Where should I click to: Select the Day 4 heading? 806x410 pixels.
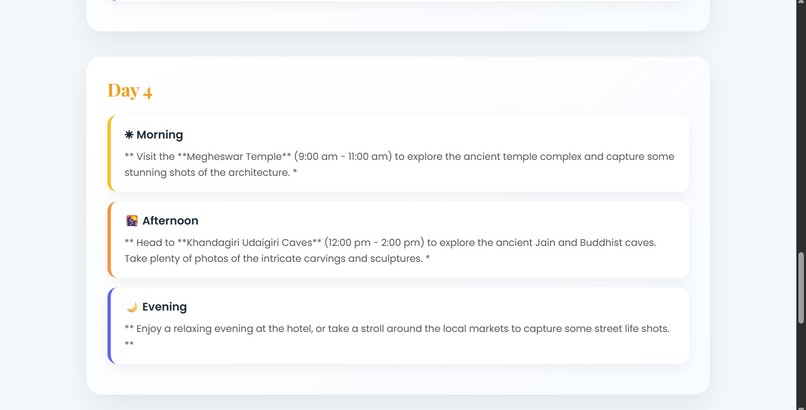130,90
